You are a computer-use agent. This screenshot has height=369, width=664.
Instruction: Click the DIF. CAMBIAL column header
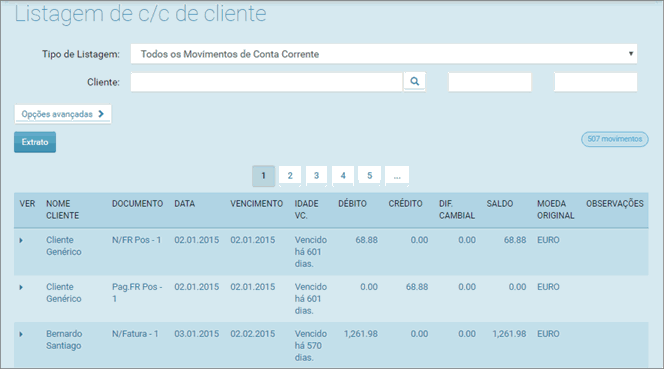pyautogui.click(x=456, y=209)
